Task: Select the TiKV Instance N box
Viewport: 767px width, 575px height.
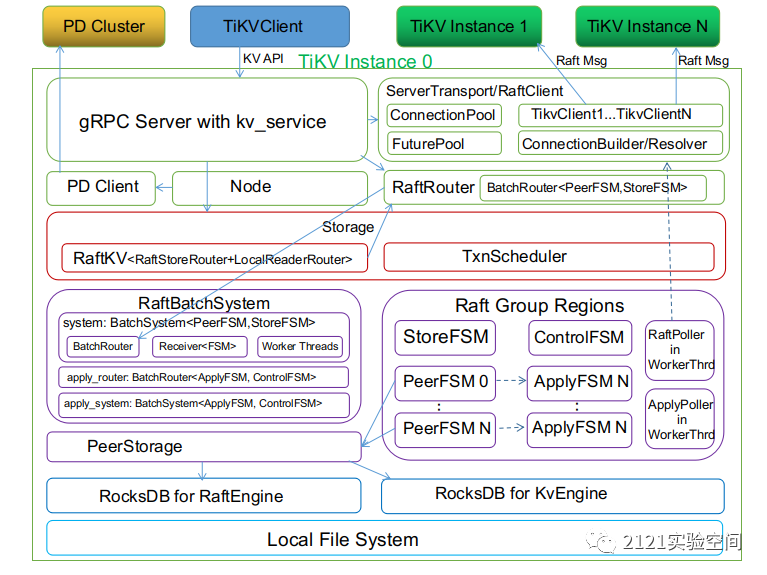Action: (647, 26)
